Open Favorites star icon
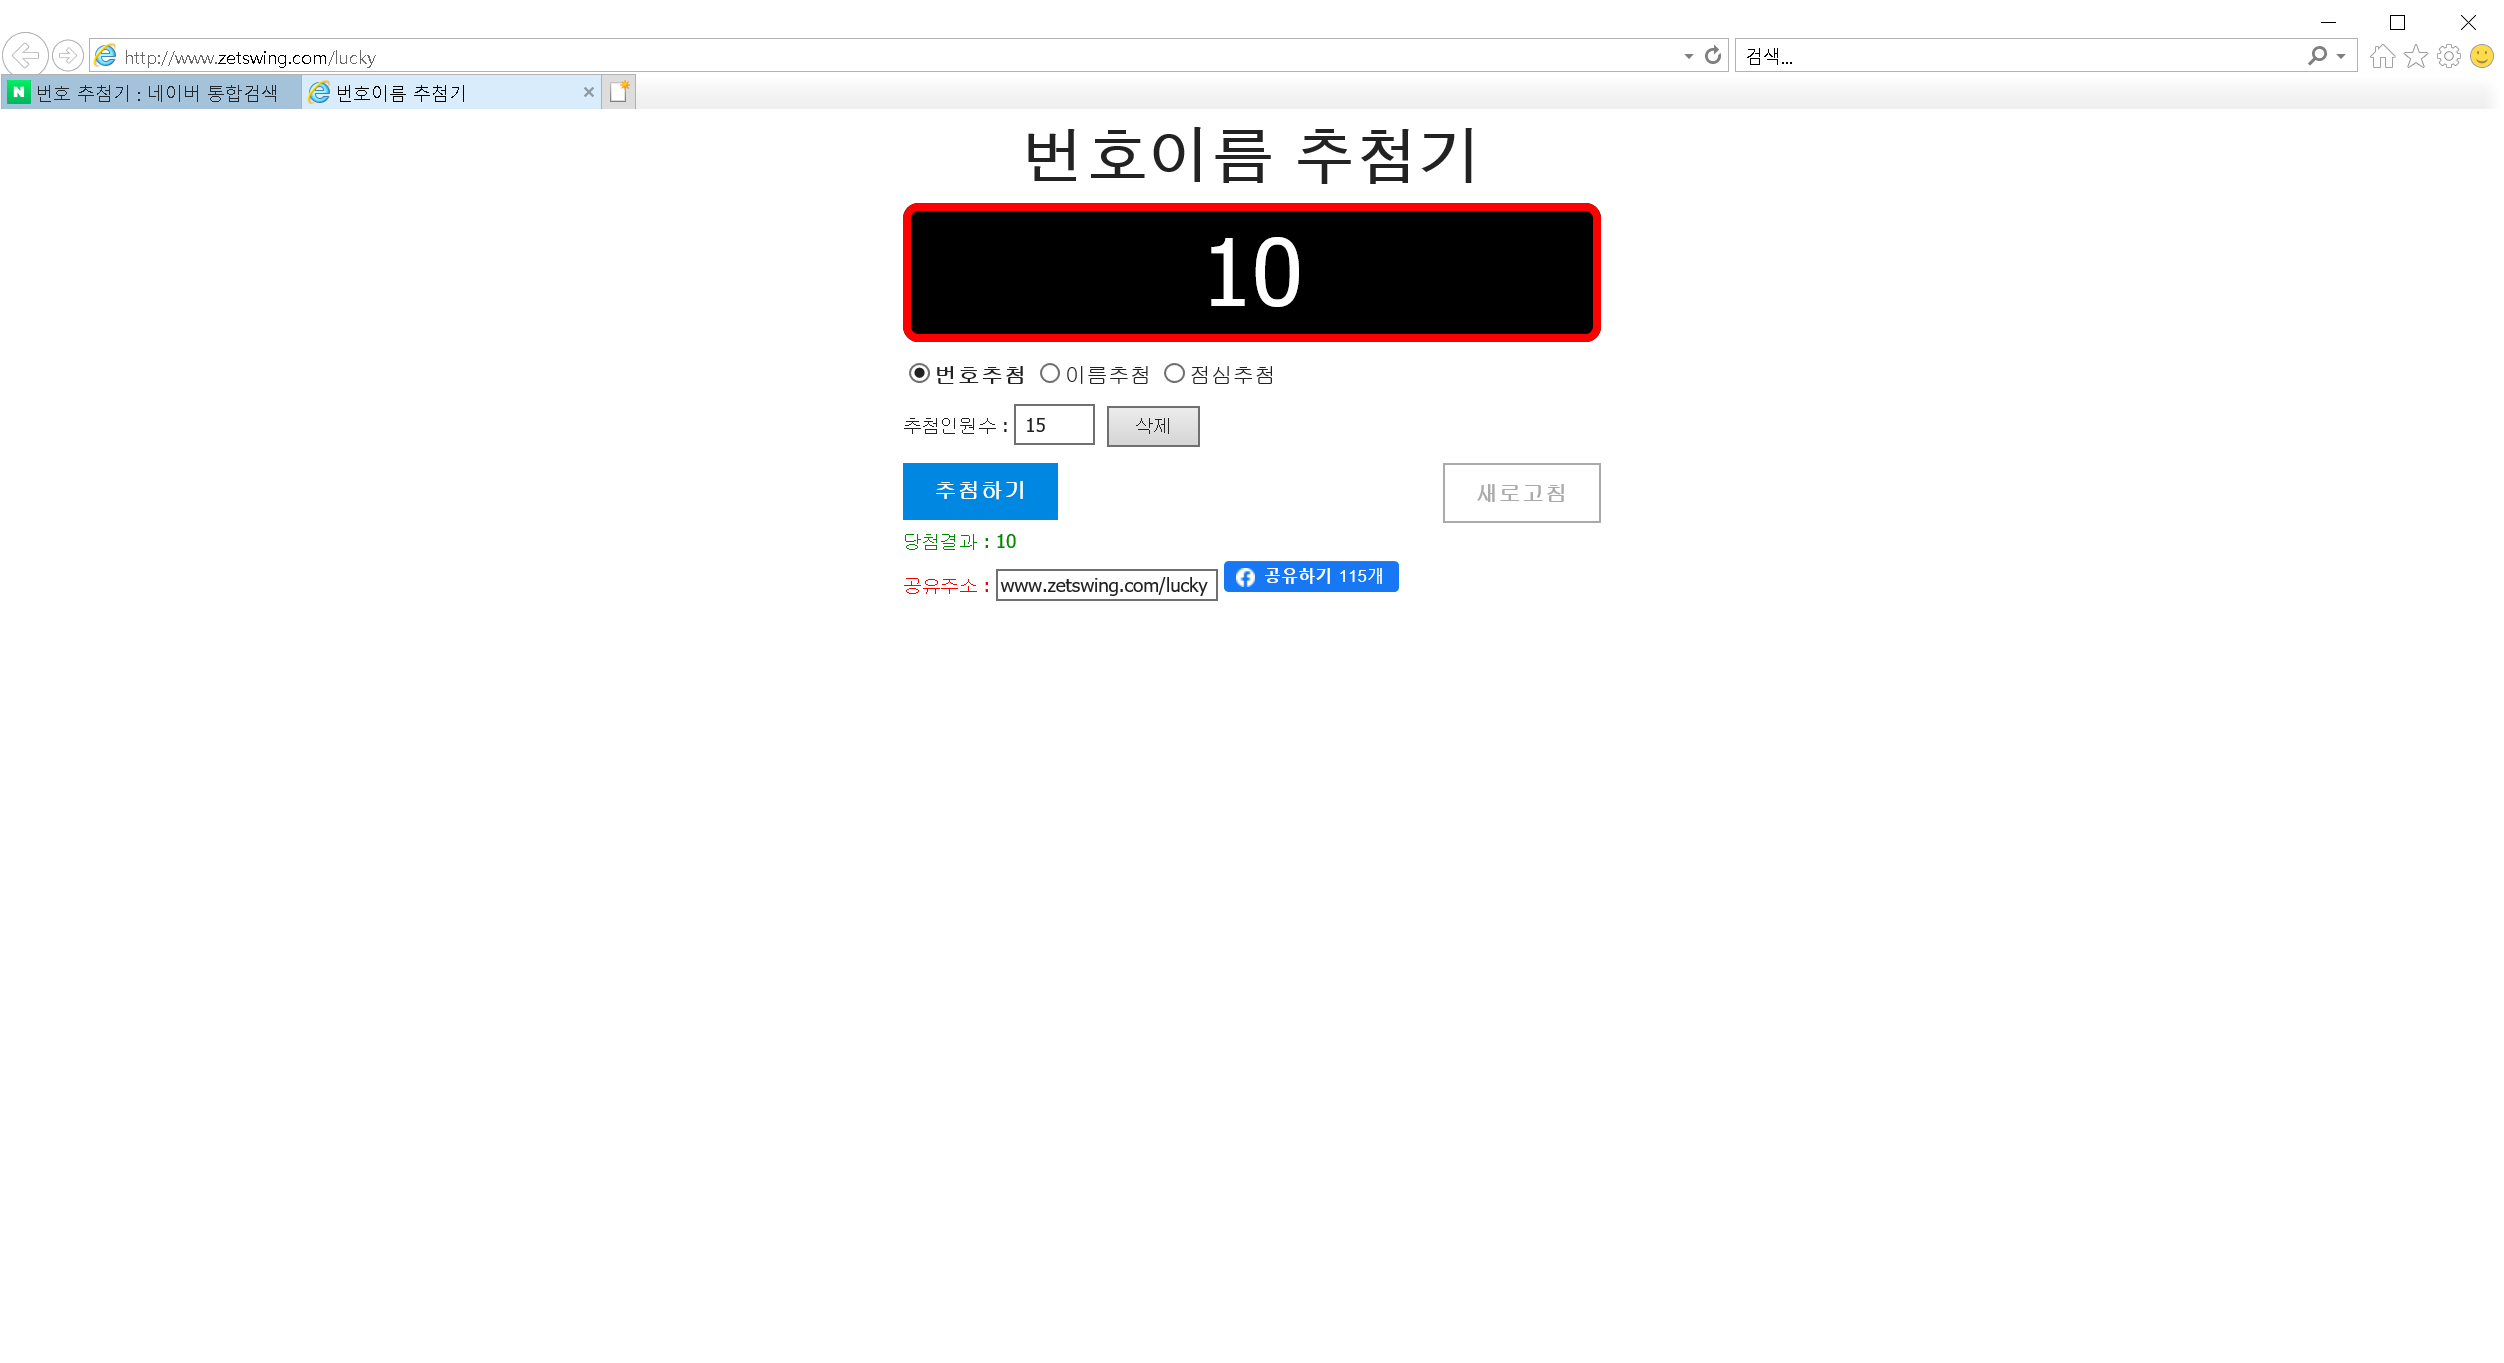 (x=2416, y=56)
